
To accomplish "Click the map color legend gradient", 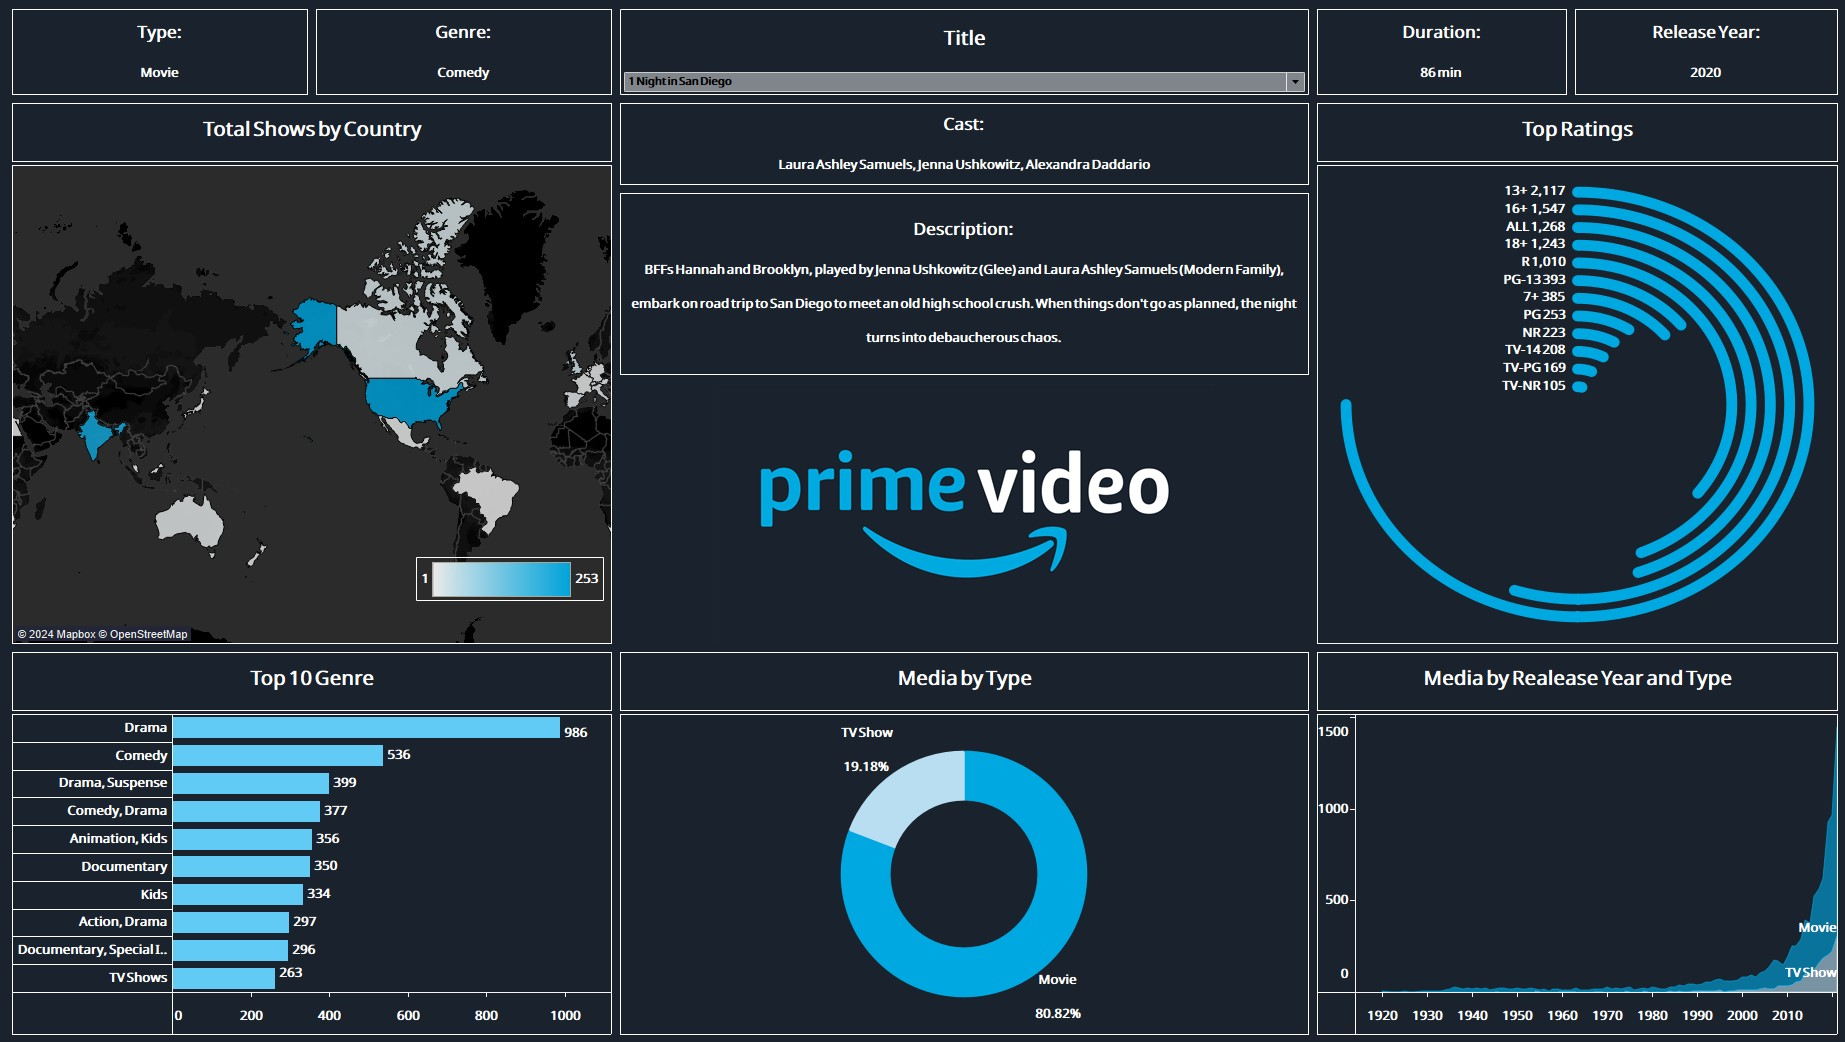I will pyautogui.click(x=501, y=579).
